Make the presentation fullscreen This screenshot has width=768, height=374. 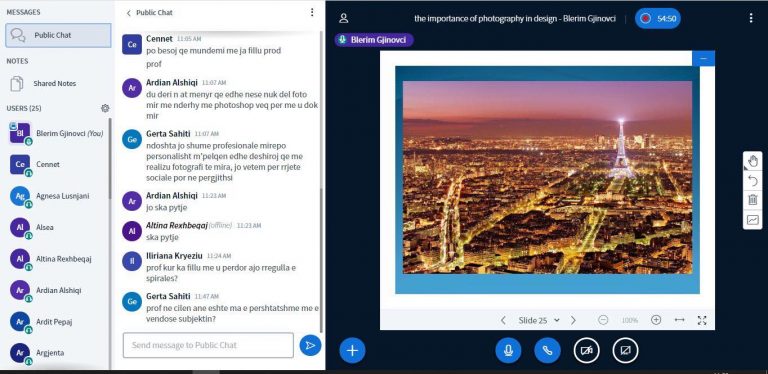pos(702,320)
